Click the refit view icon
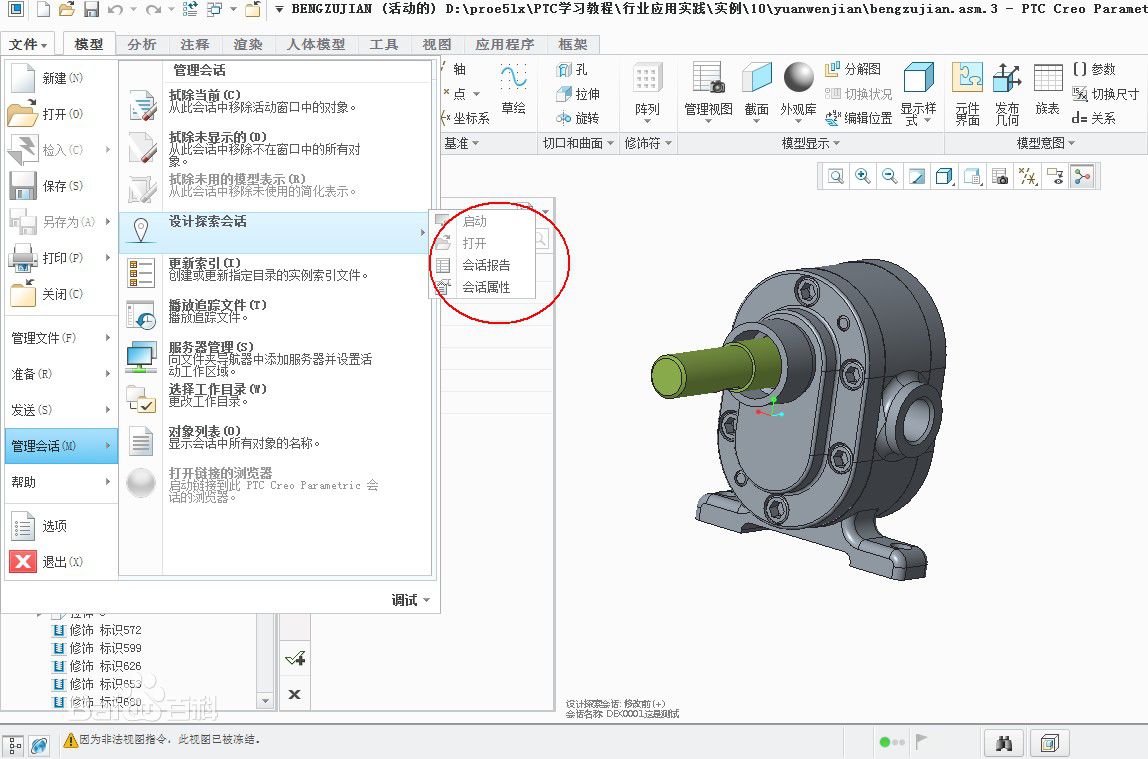This screenshot has width=1148, height=759. 836,177
